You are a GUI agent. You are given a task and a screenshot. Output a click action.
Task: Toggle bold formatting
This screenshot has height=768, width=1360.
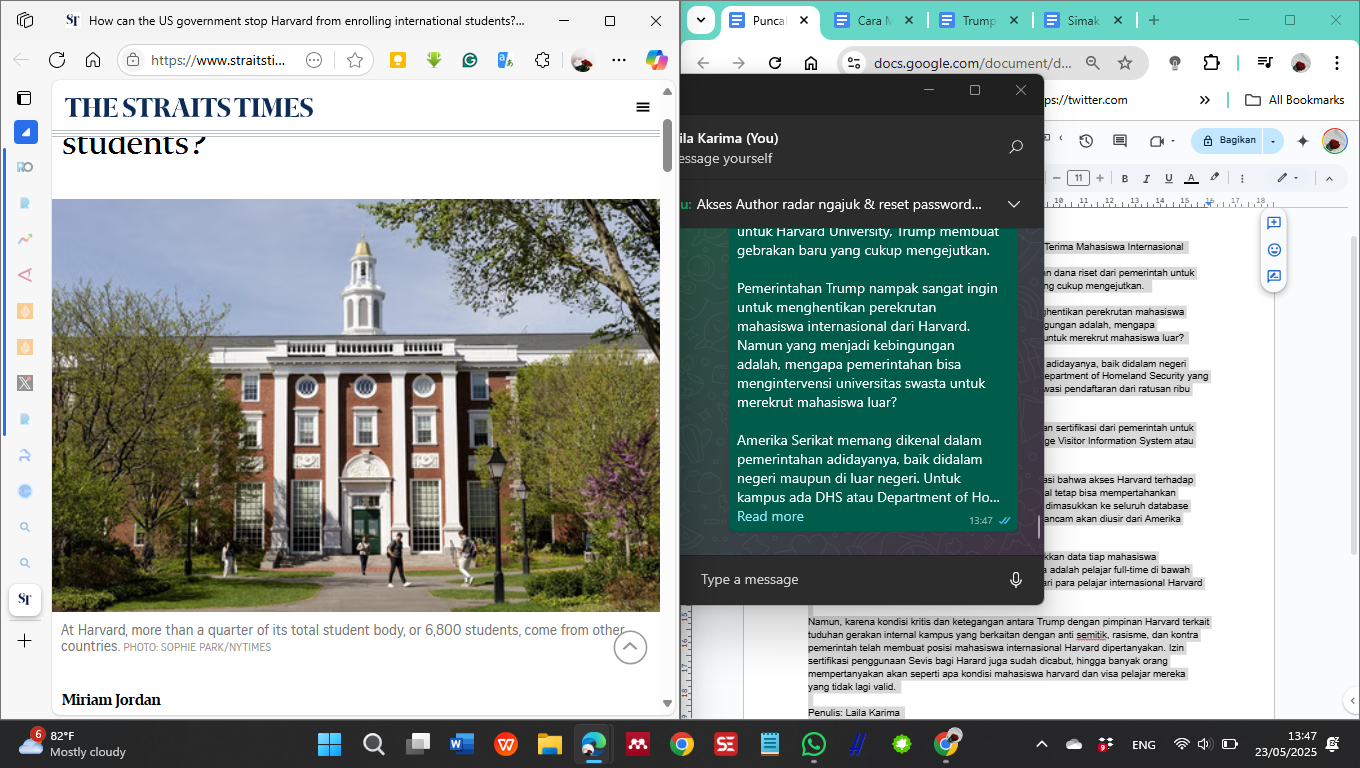click(x=1125, y=178)
